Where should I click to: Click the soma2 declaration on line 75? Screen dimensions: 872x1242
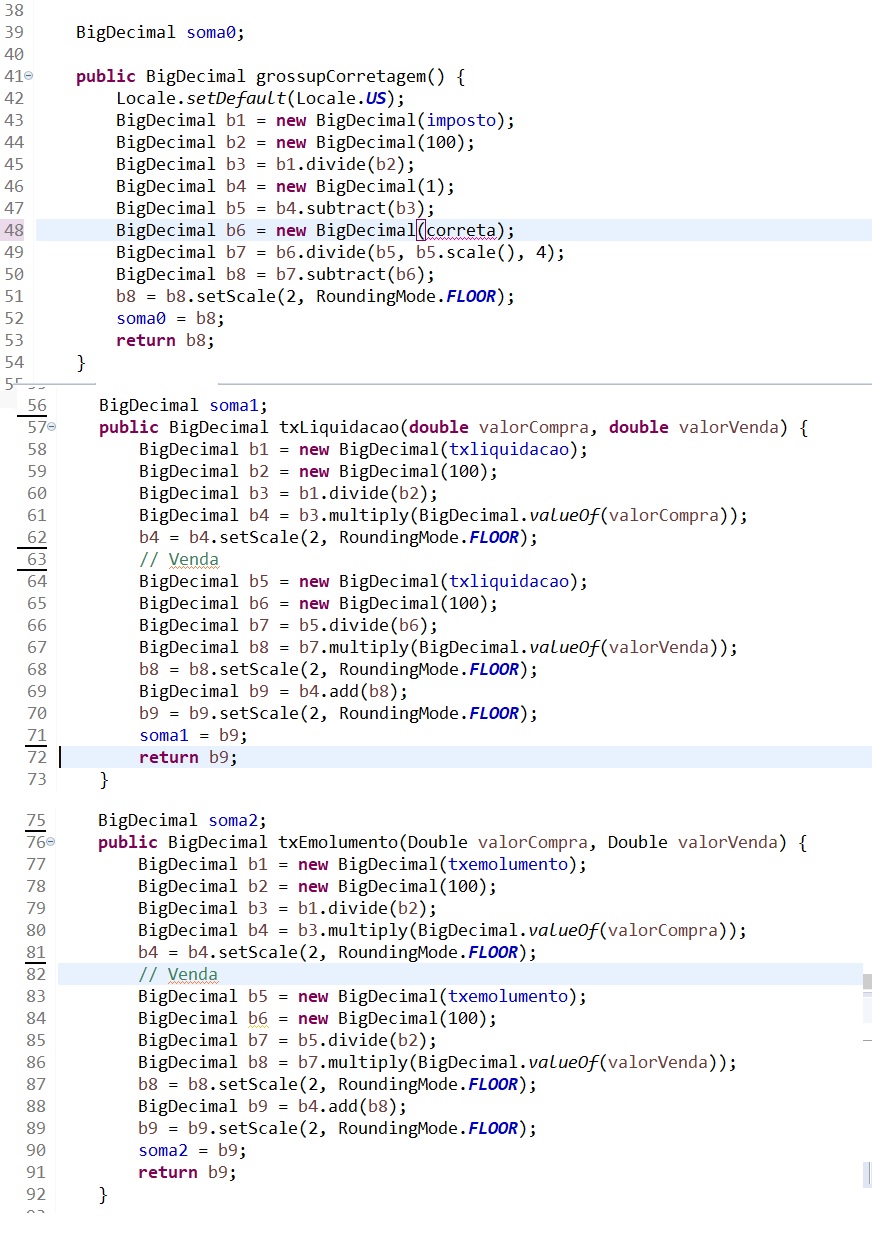pyautogui.click(x=183, y=820)
